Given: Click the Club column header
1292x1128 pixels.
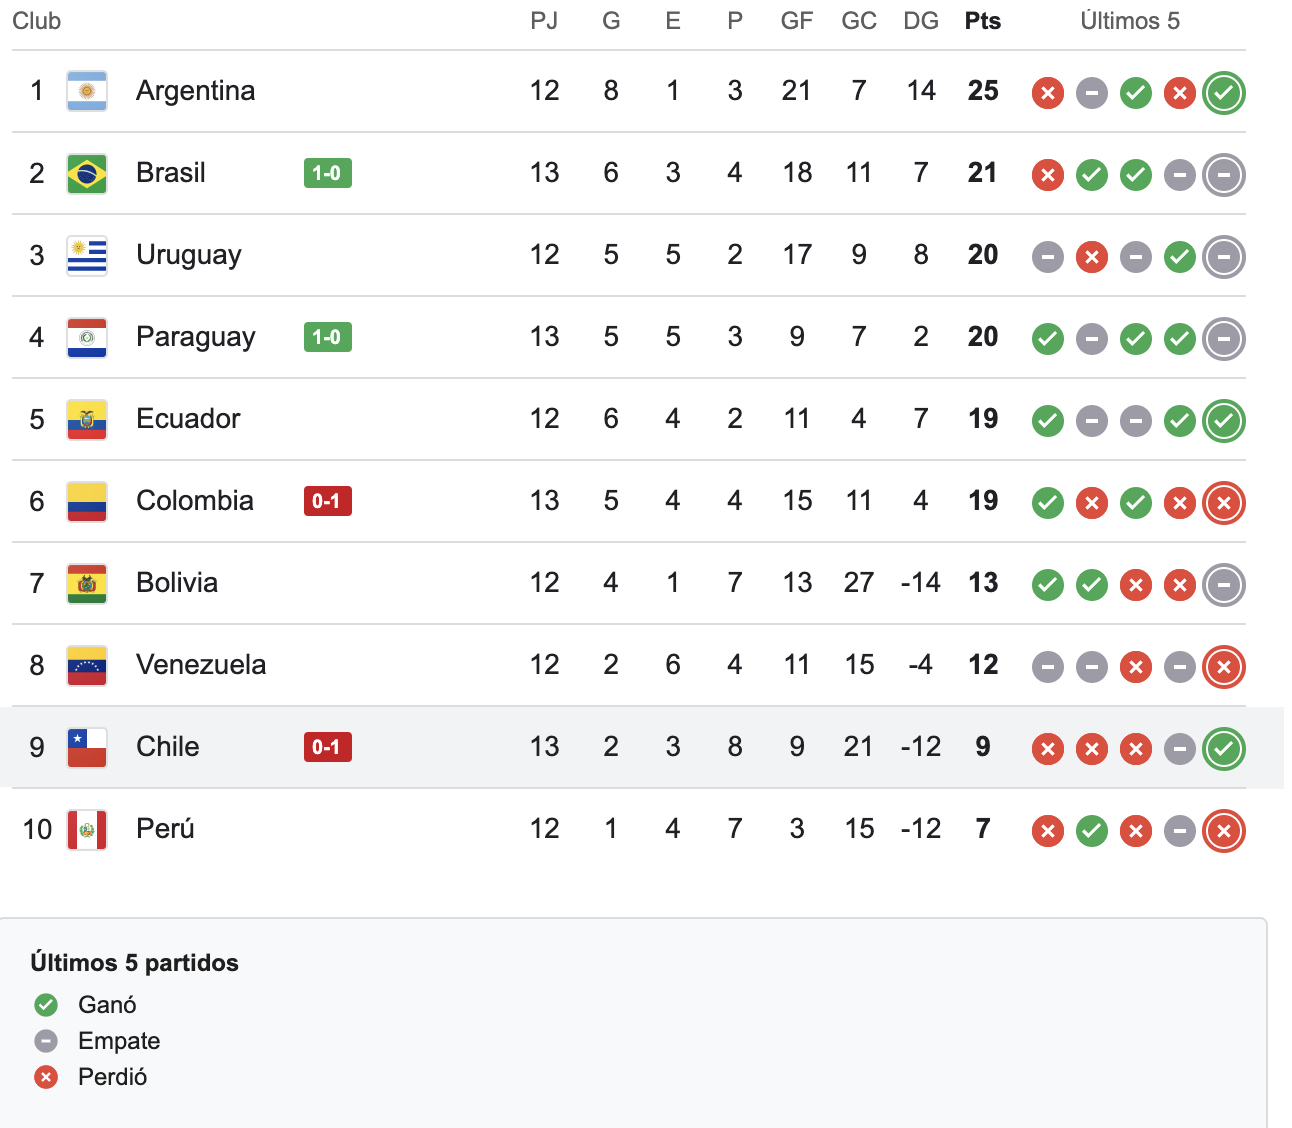Looking at the screenshot, I should point(37,21).
